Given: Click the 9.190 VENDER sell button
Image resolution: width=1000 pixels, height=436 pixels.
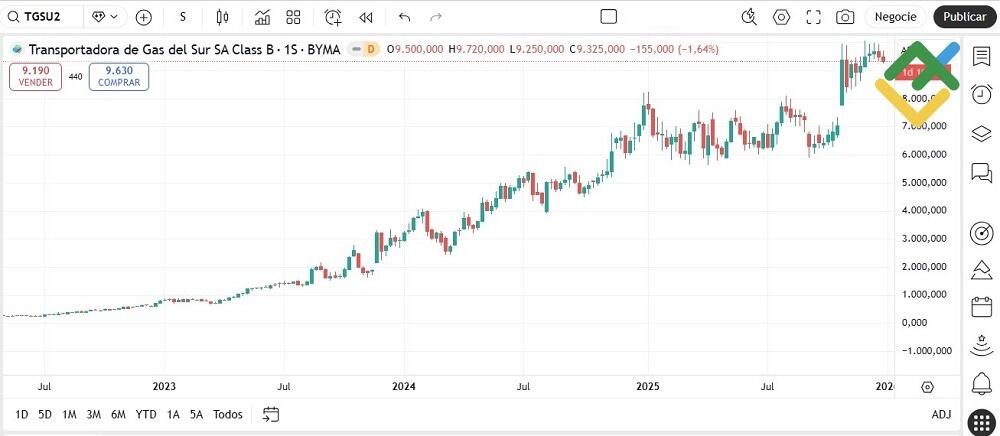Looking at the screenshot, I should 36,76.
